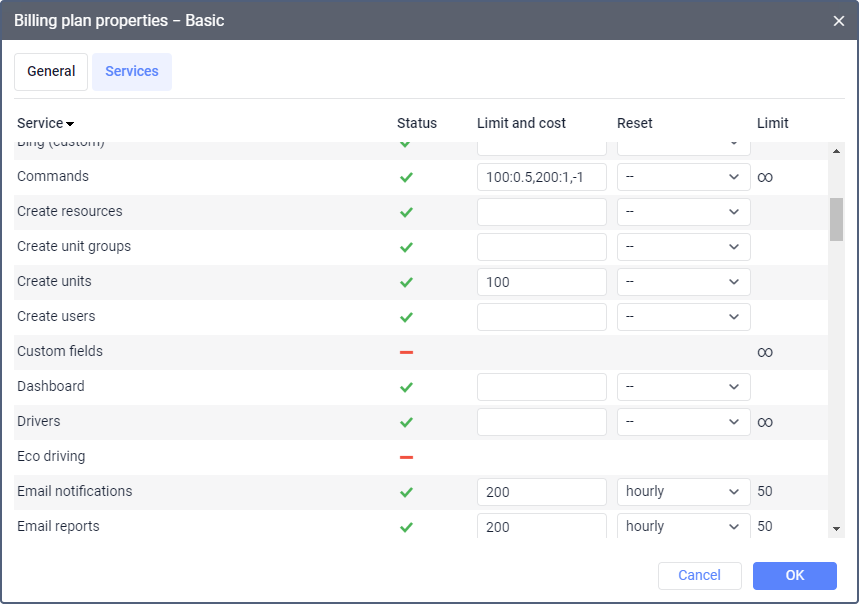Toggle the Eco driving red status icon

406,457
